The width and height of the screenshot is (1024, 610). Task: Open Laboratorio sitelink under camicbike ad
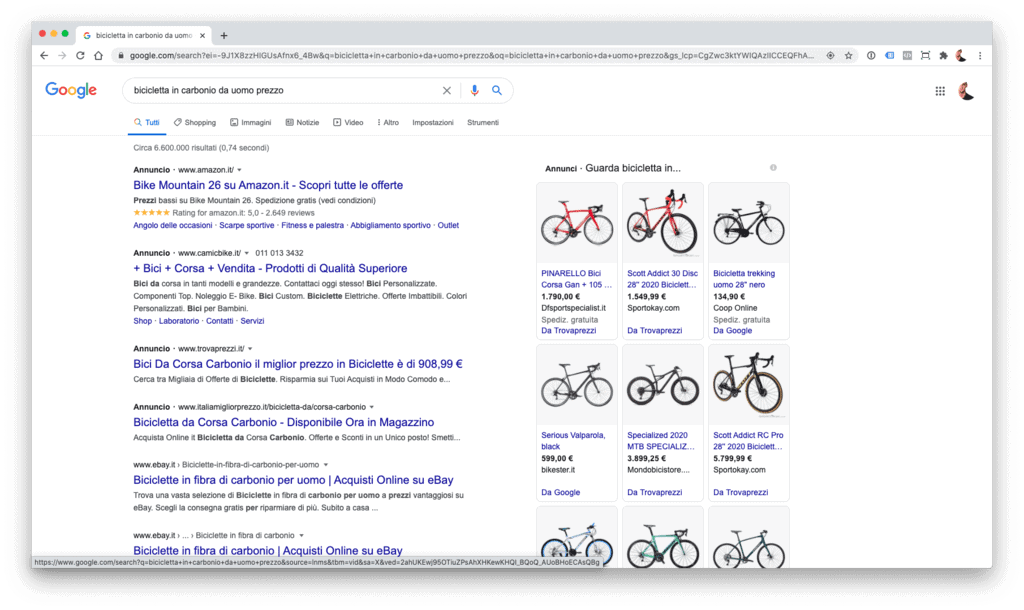point(179,321)
